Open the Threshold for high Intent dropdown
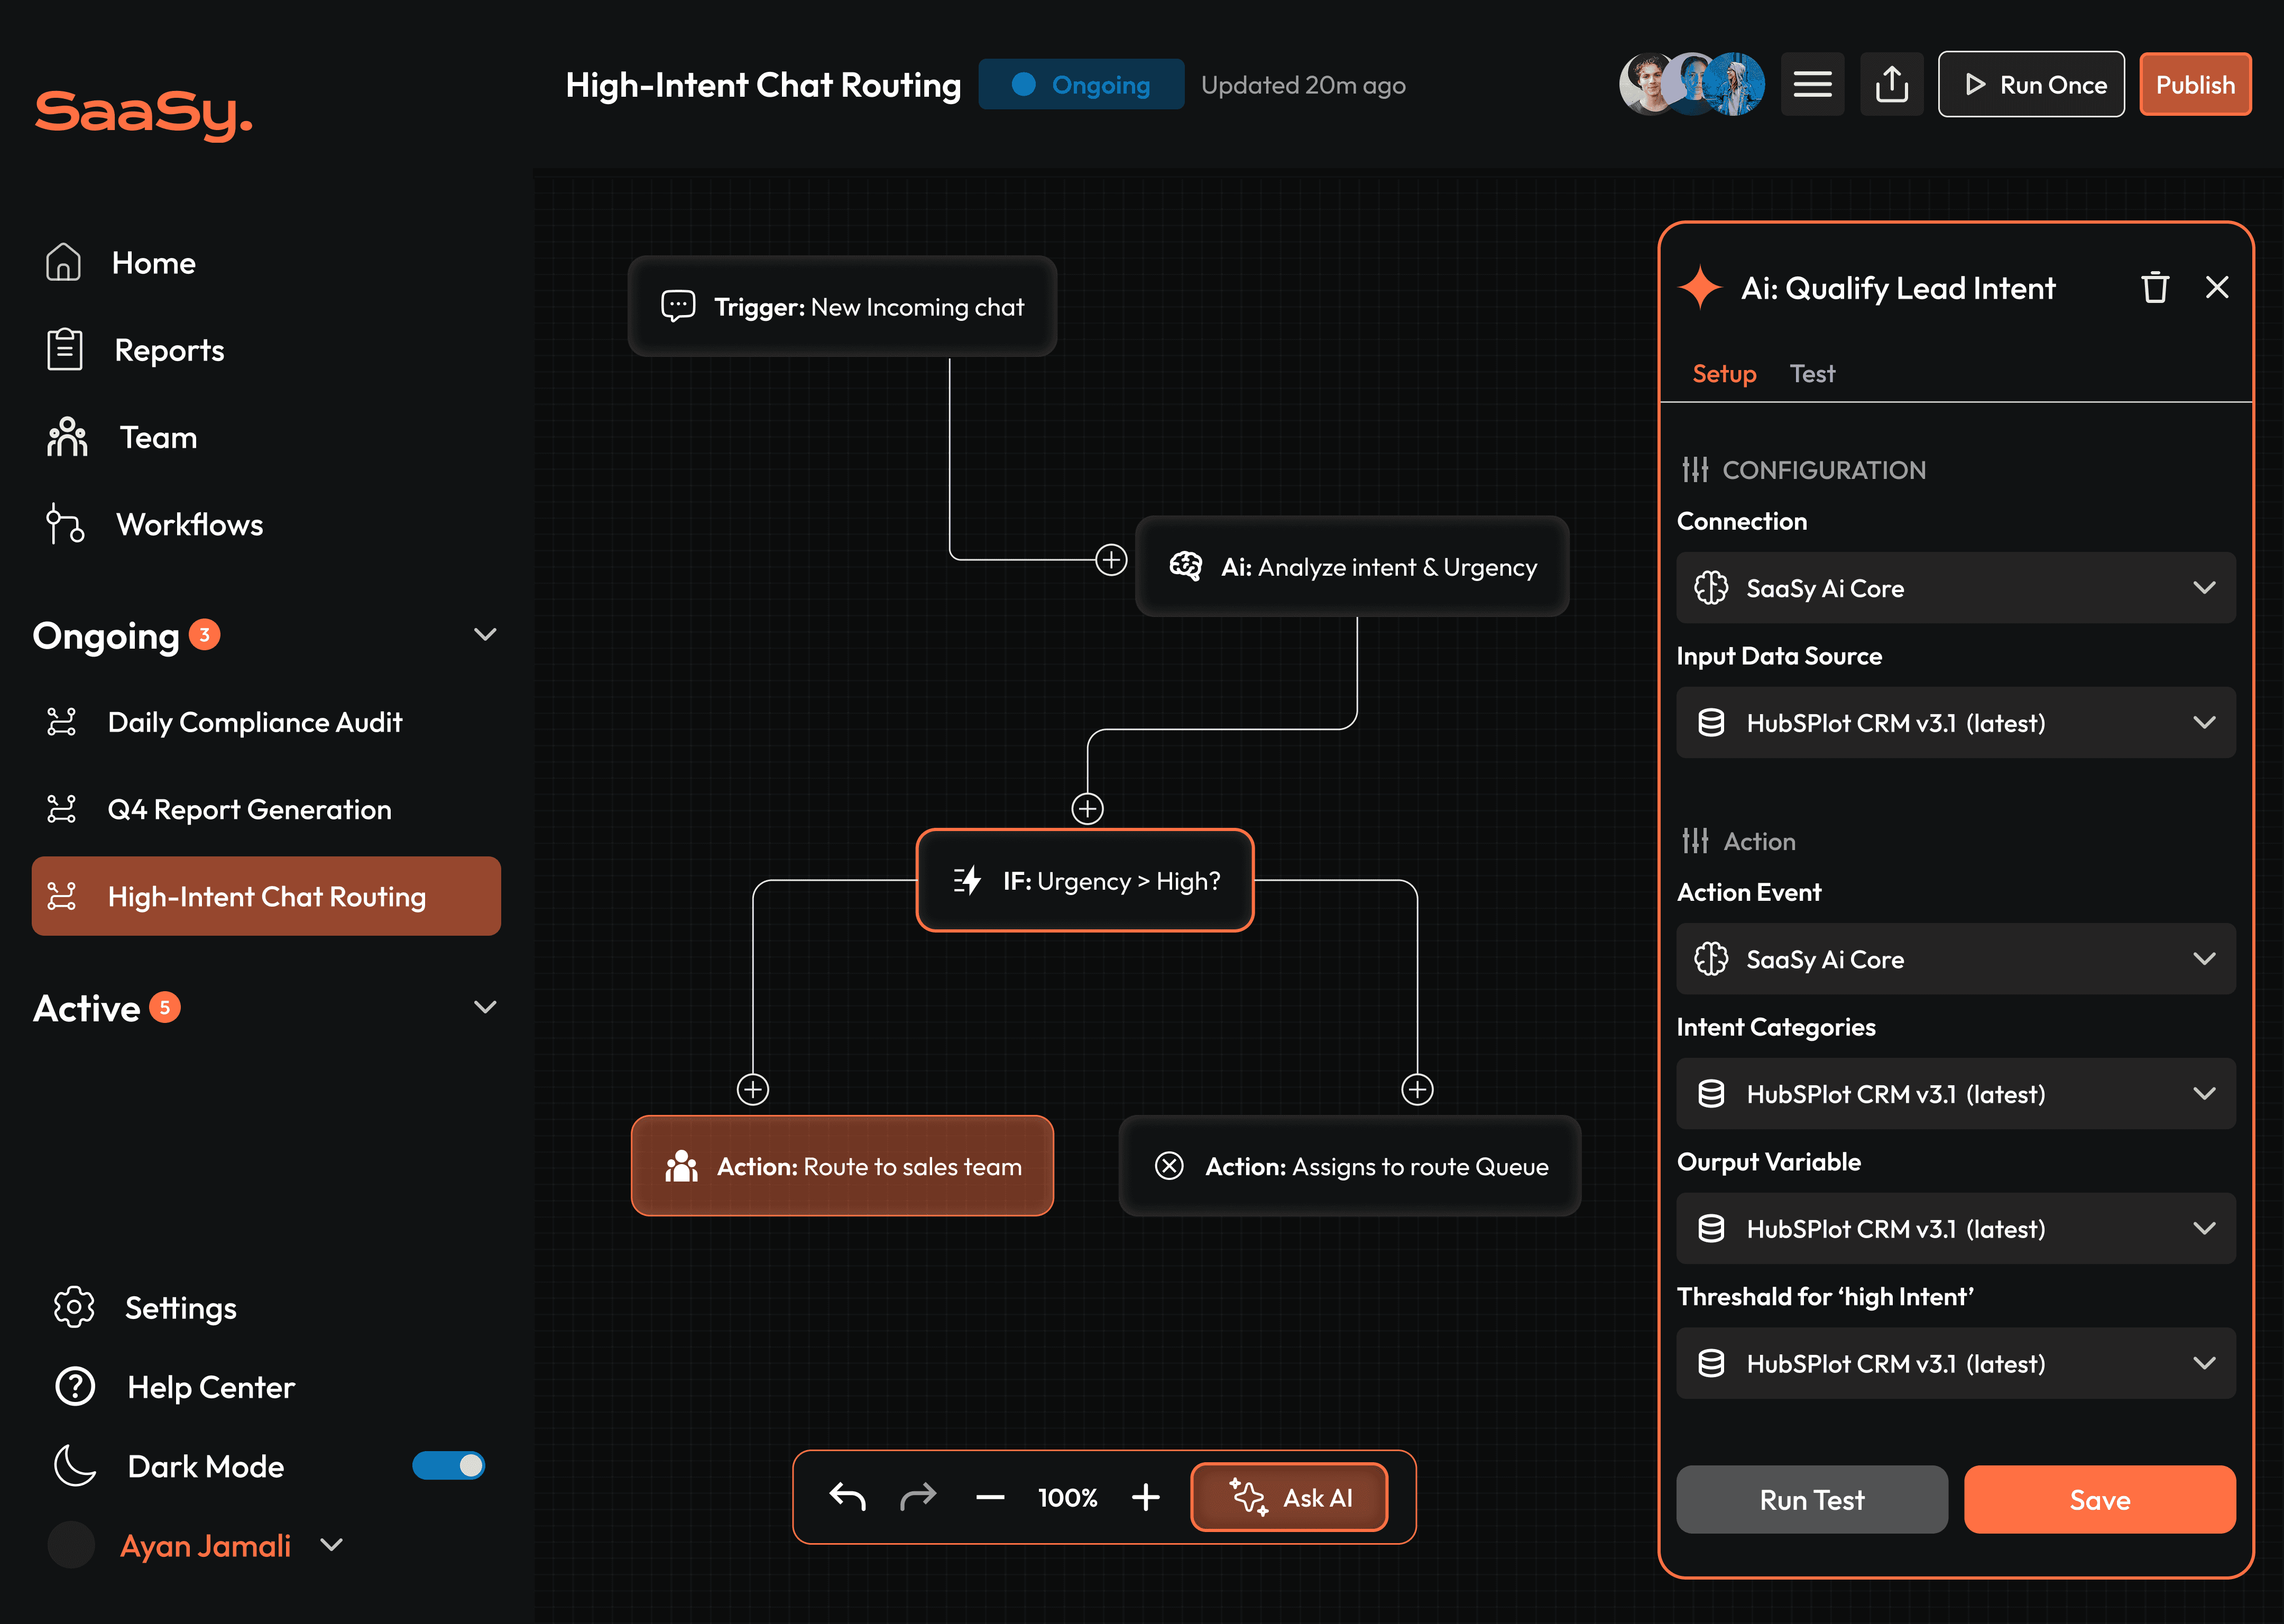Image resolution: width=2284 pixels, height=1624 pixels. click(x=1955, y=1364)
